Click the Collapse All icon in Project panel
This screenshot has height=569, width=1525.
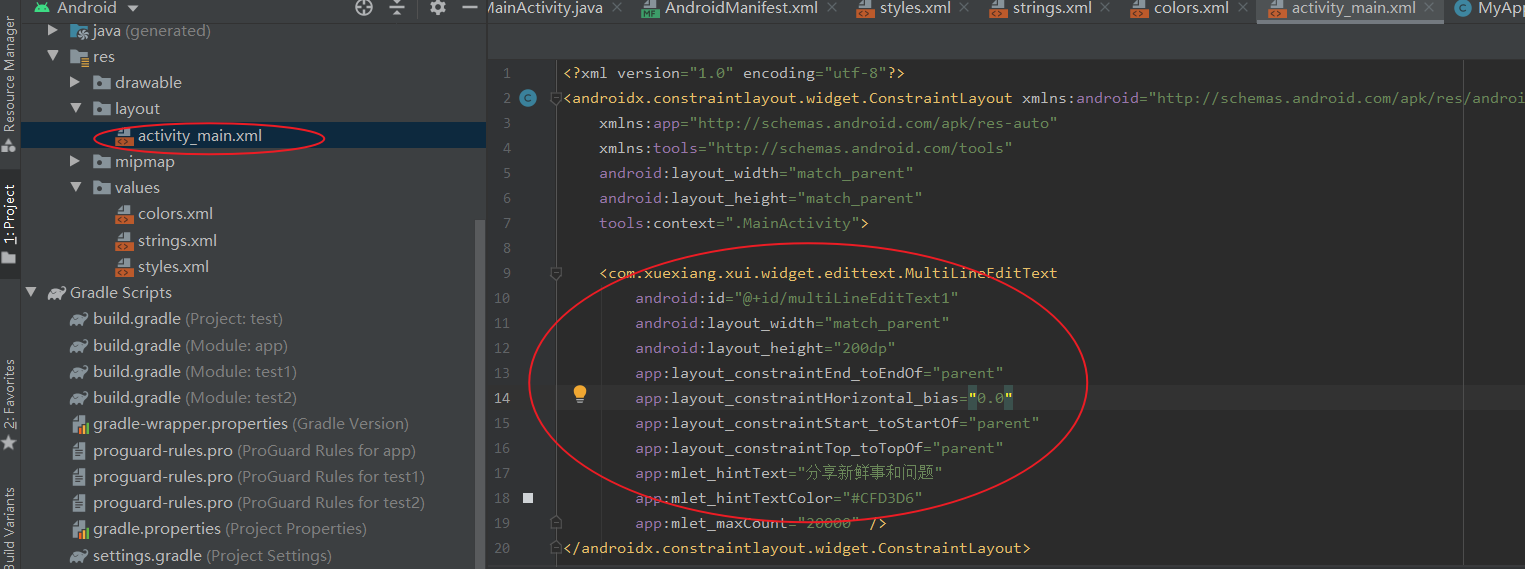(398, 8)
